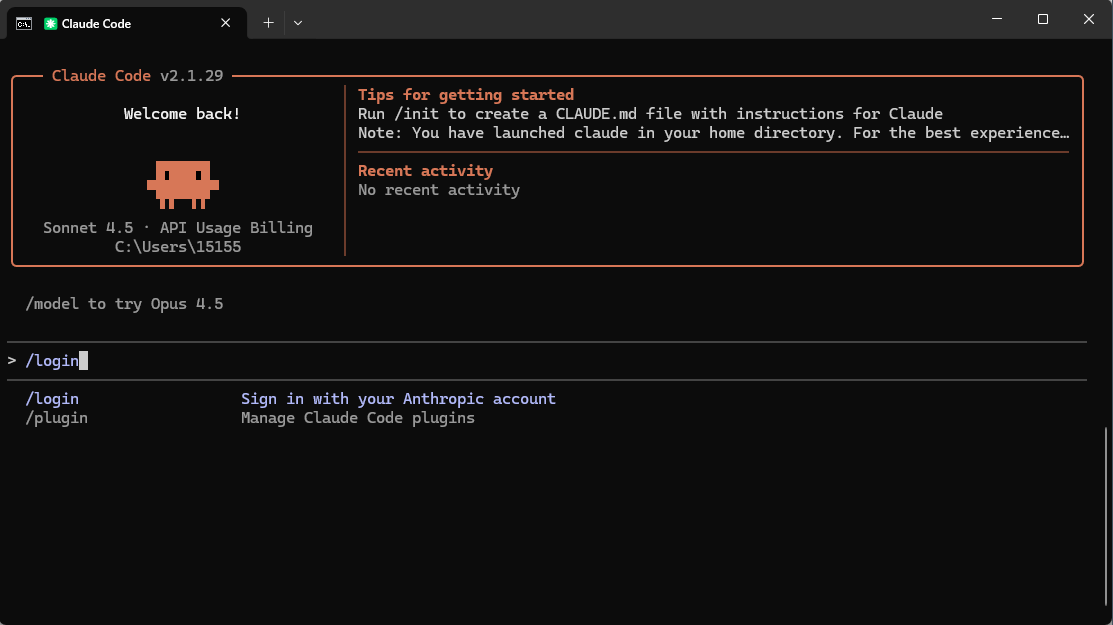1113x625 pixels.
Task: Click the "Recent activity" heading
Action: click(x=425, y=171)
